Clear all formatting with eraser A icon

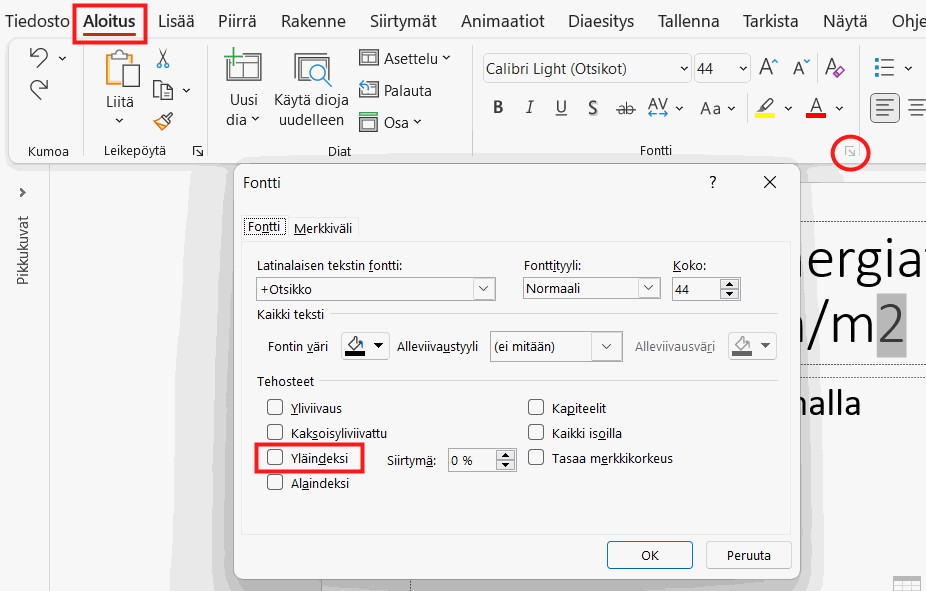834,67
